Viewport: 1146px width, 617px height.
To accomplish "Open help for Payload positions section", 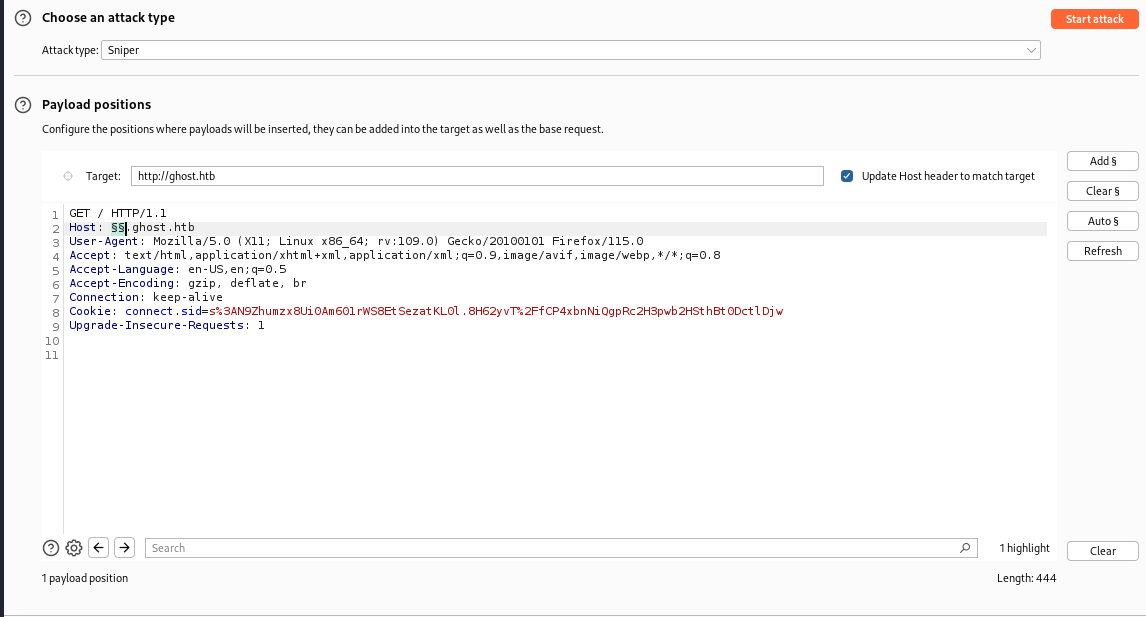I will coord(23,105).
